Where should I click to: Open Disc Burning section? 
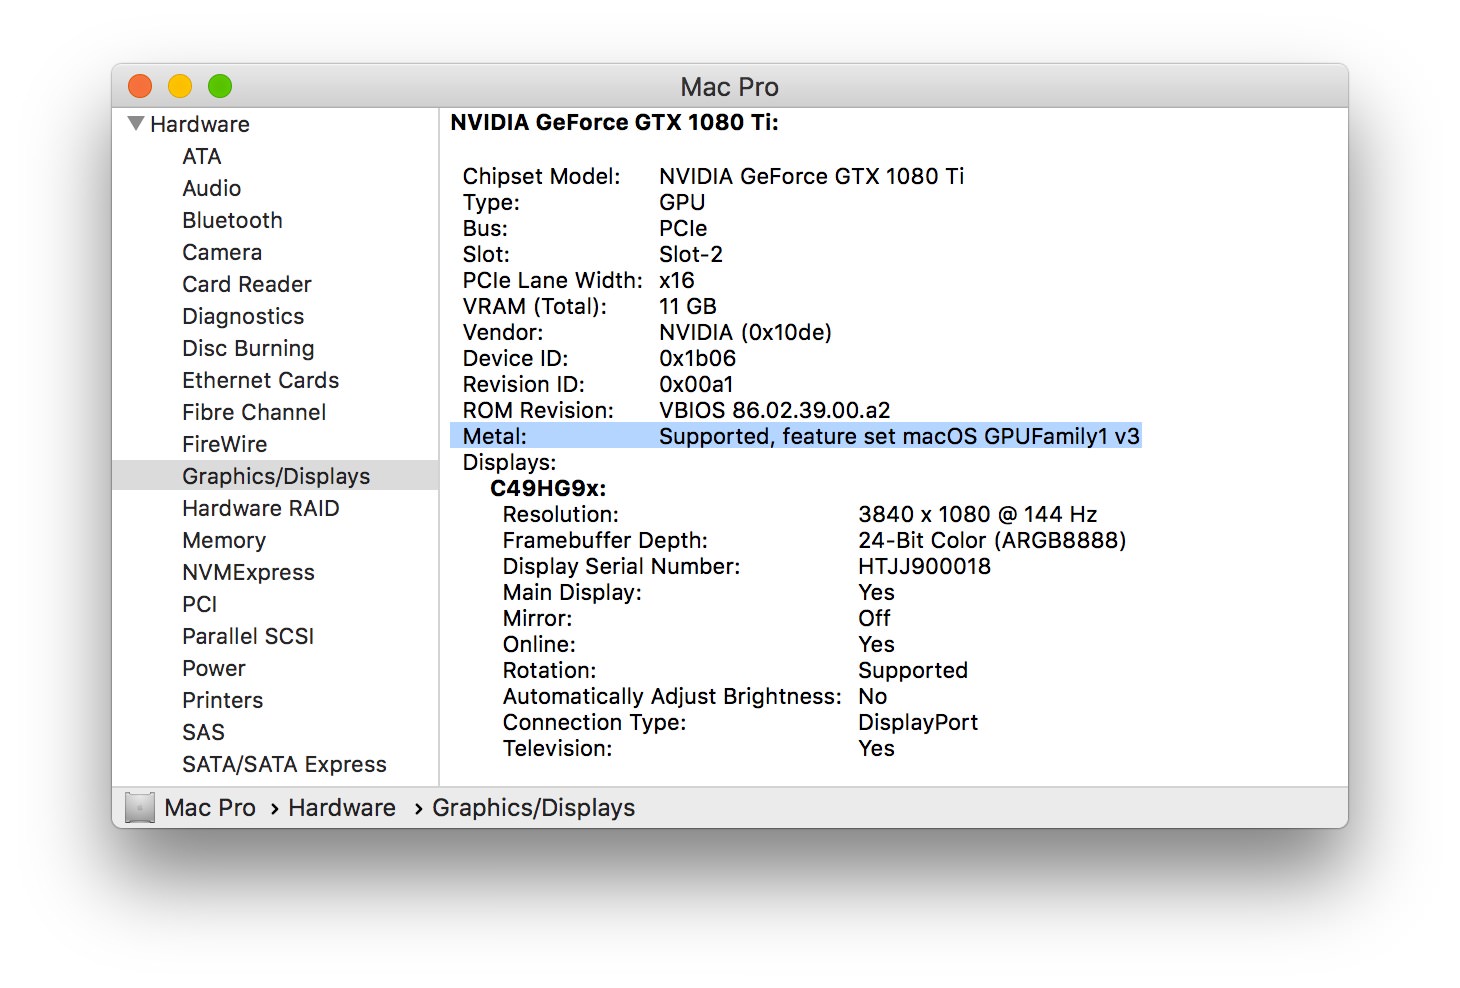[248, 348]
